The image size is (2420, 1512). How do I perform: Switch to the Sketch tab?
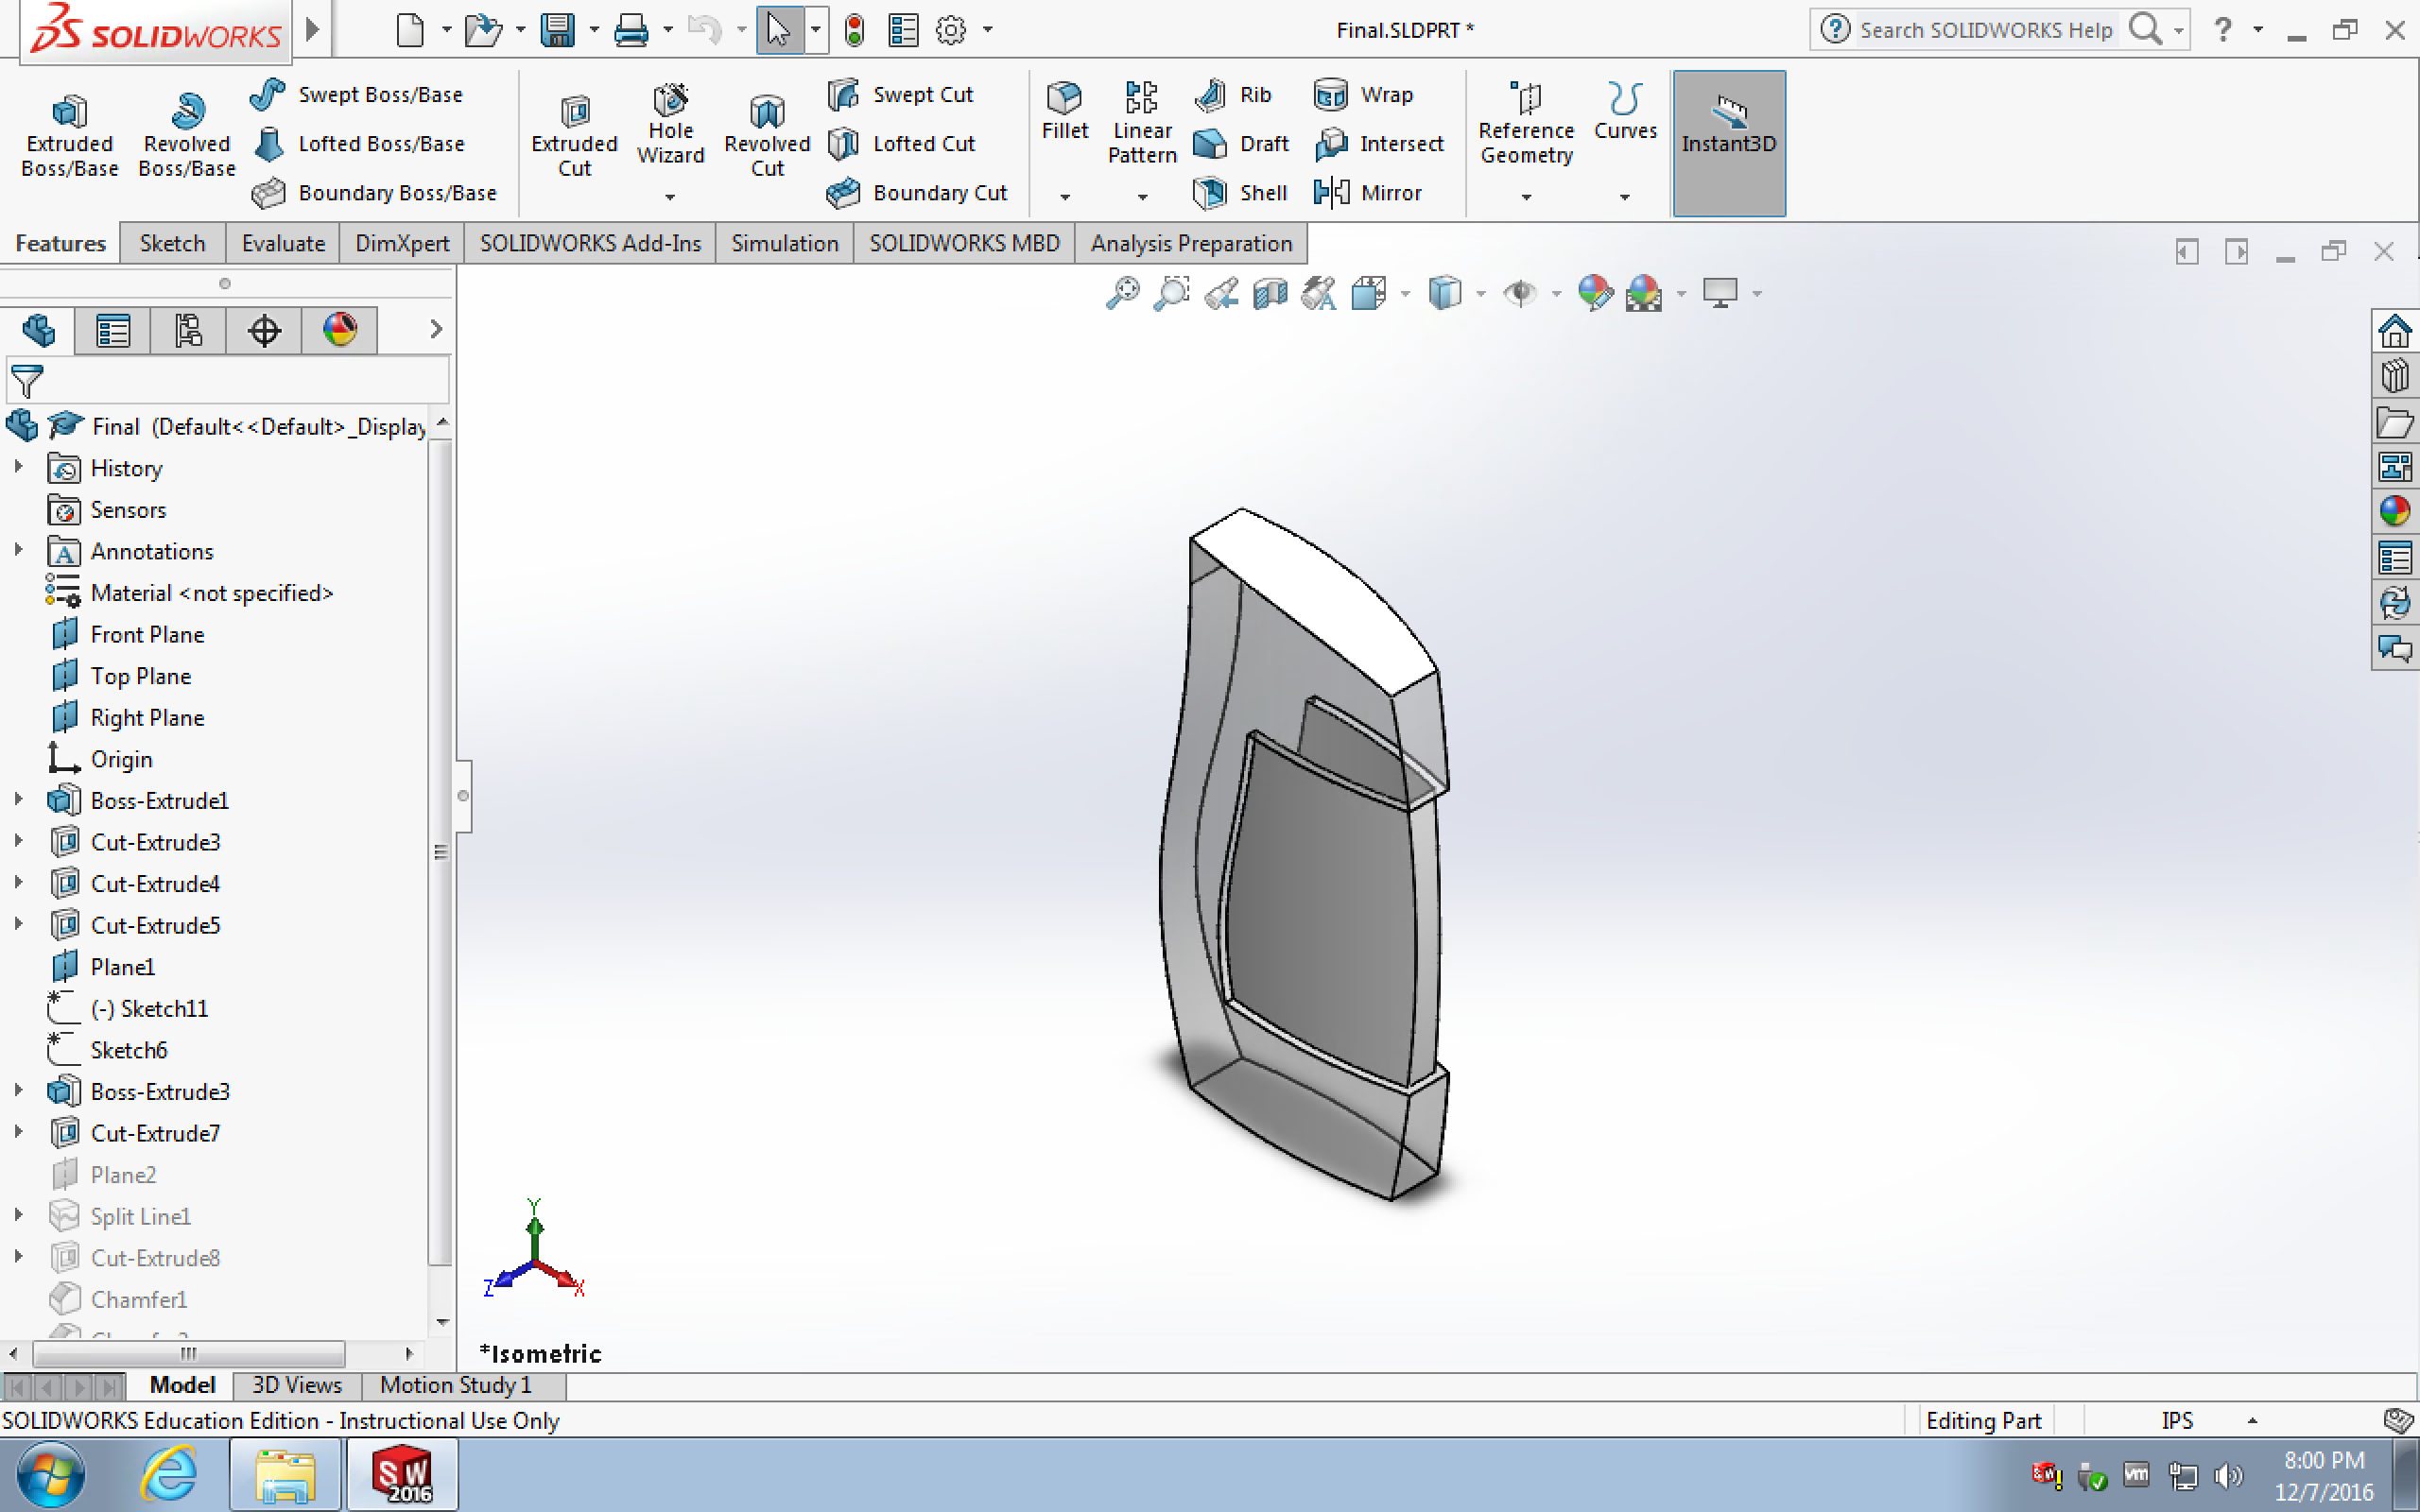click(172, 243)
